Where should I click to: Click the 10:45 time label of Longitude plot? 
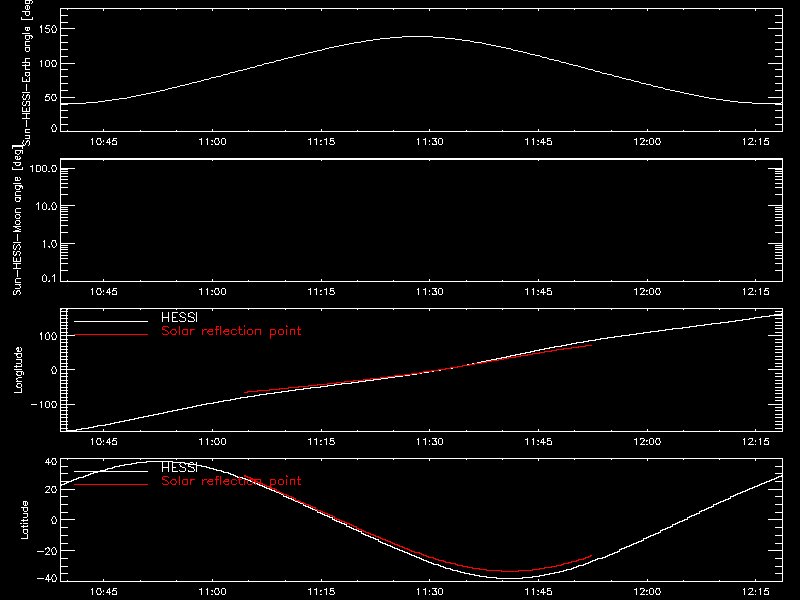104,442
